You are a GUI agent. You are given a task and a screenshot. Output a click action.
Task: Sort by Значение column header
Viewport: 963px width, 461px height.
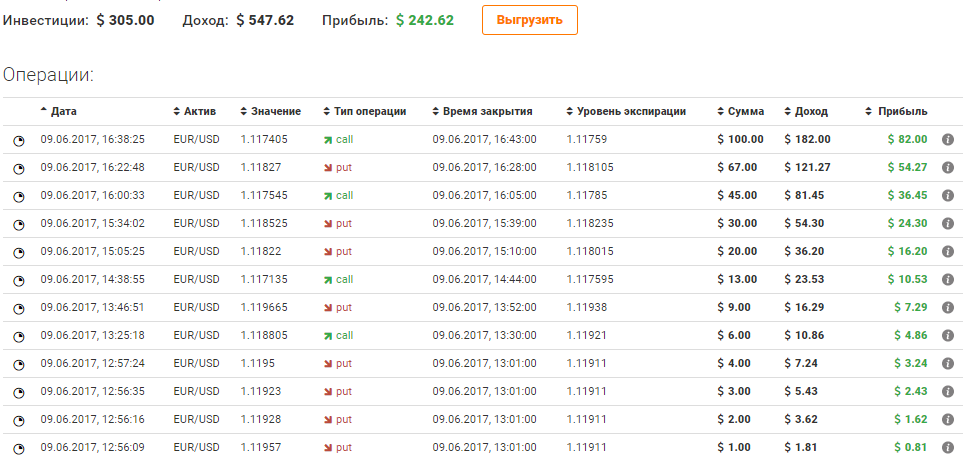[x=275, y=111]
